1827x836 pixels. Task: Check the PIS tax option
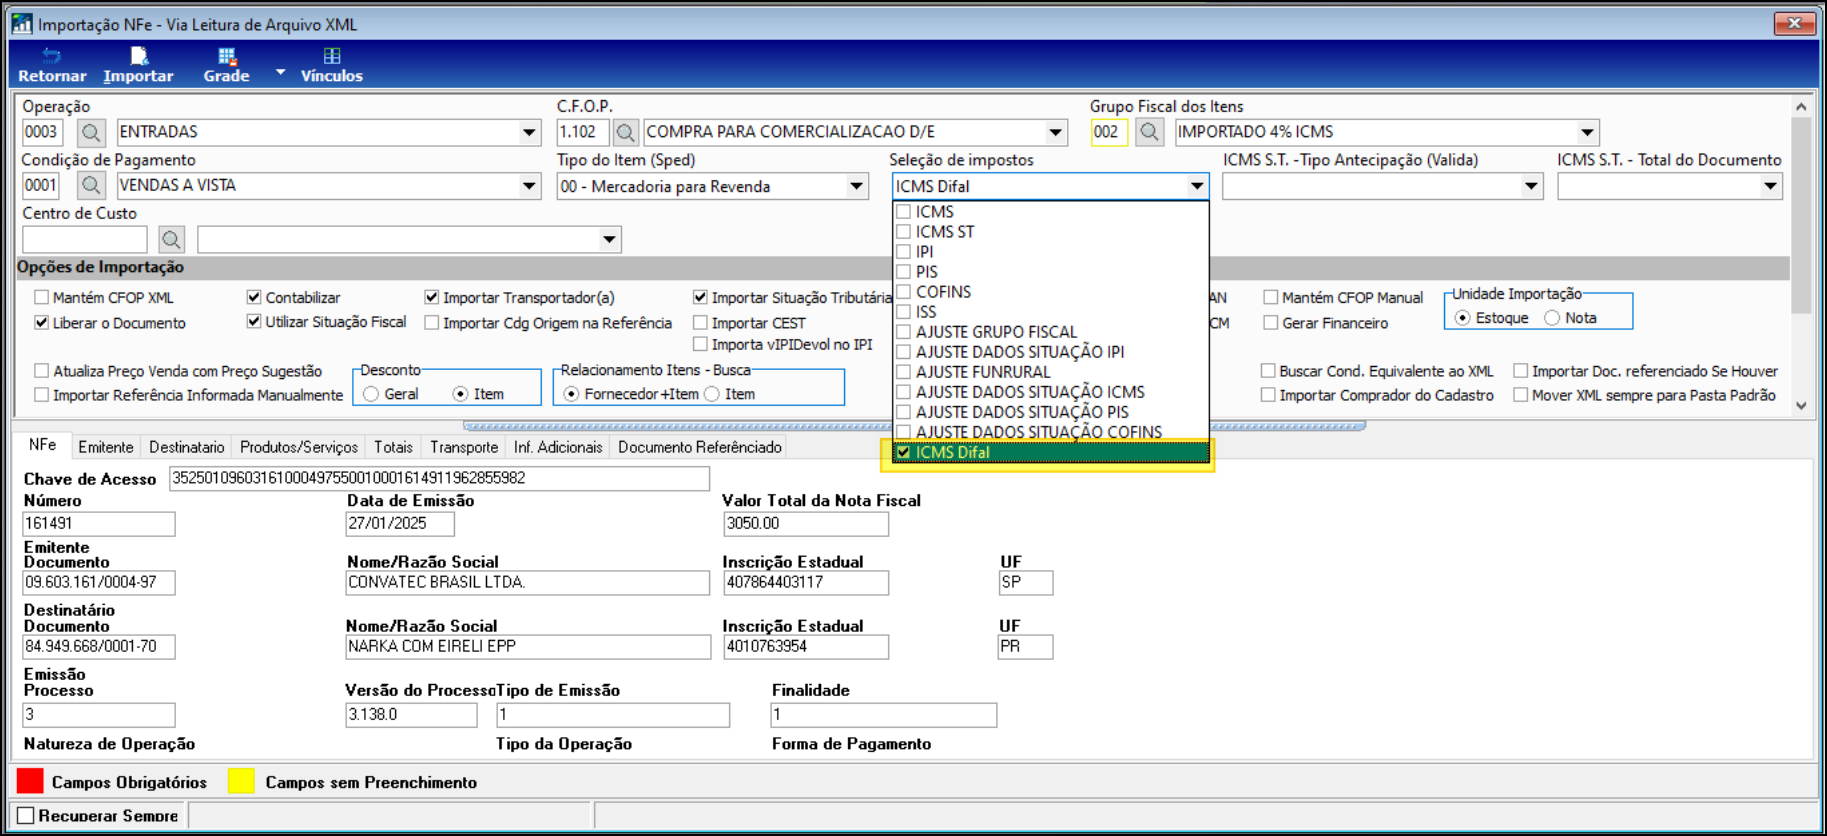tap(903, 271)
